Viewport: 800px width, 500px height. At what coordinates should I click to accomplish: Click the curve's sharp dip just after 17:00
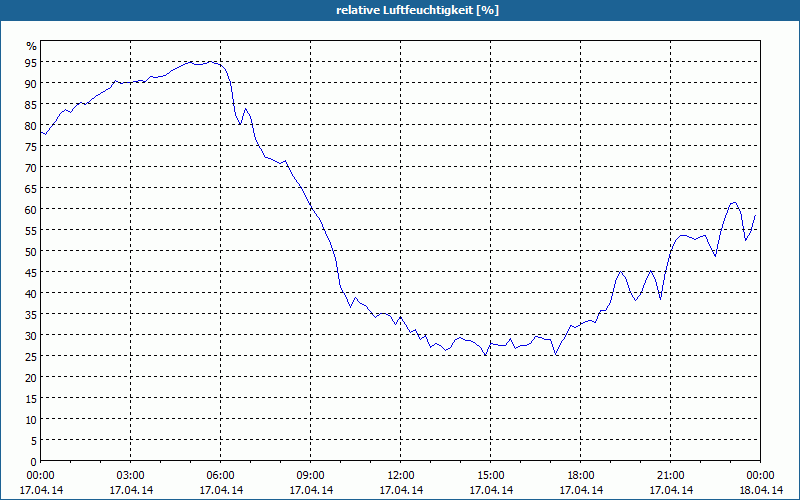[x=556, y=354]
